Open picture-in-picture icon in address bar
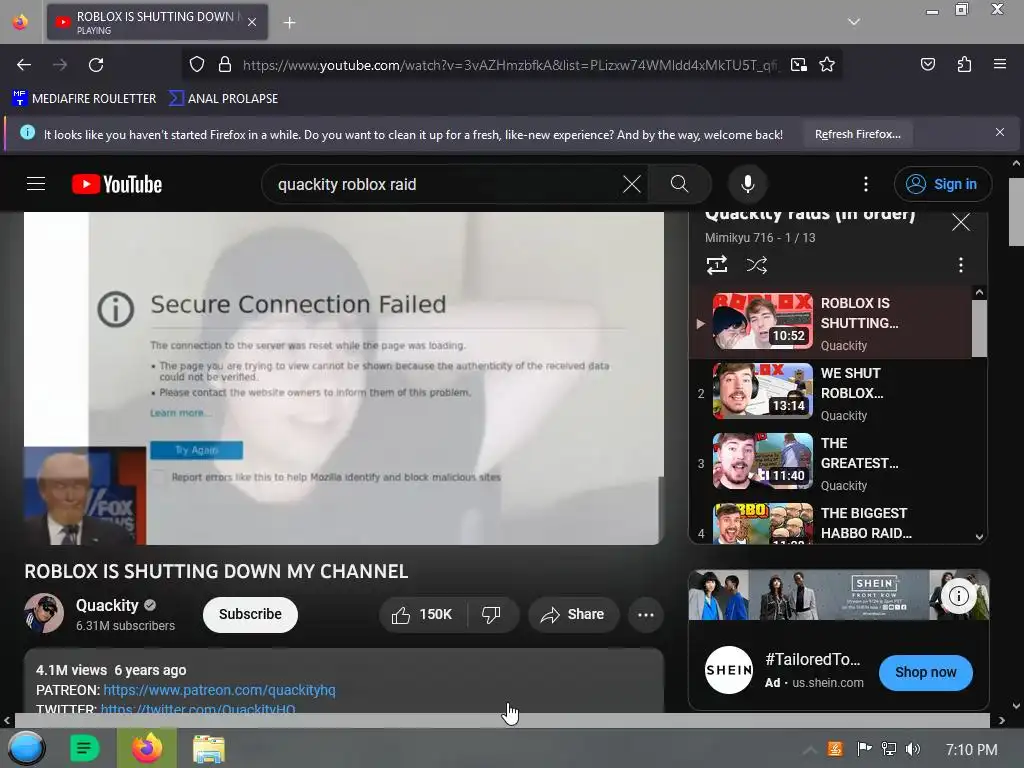 798,65
